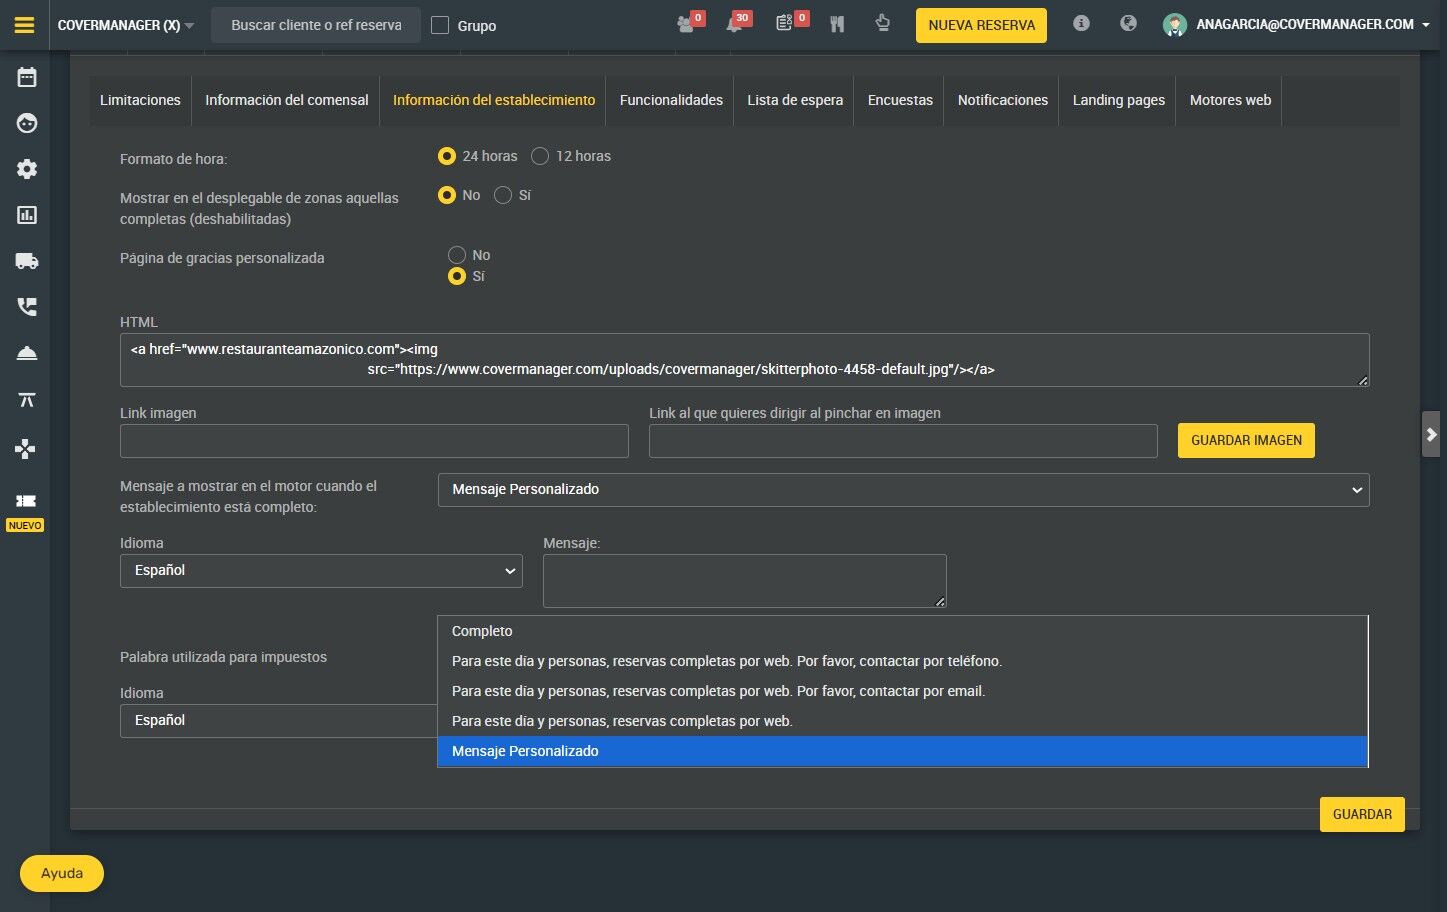This screenshot has width=1447, height=912.
Task: Click the globe language icon
Action: click(1128, 24)
